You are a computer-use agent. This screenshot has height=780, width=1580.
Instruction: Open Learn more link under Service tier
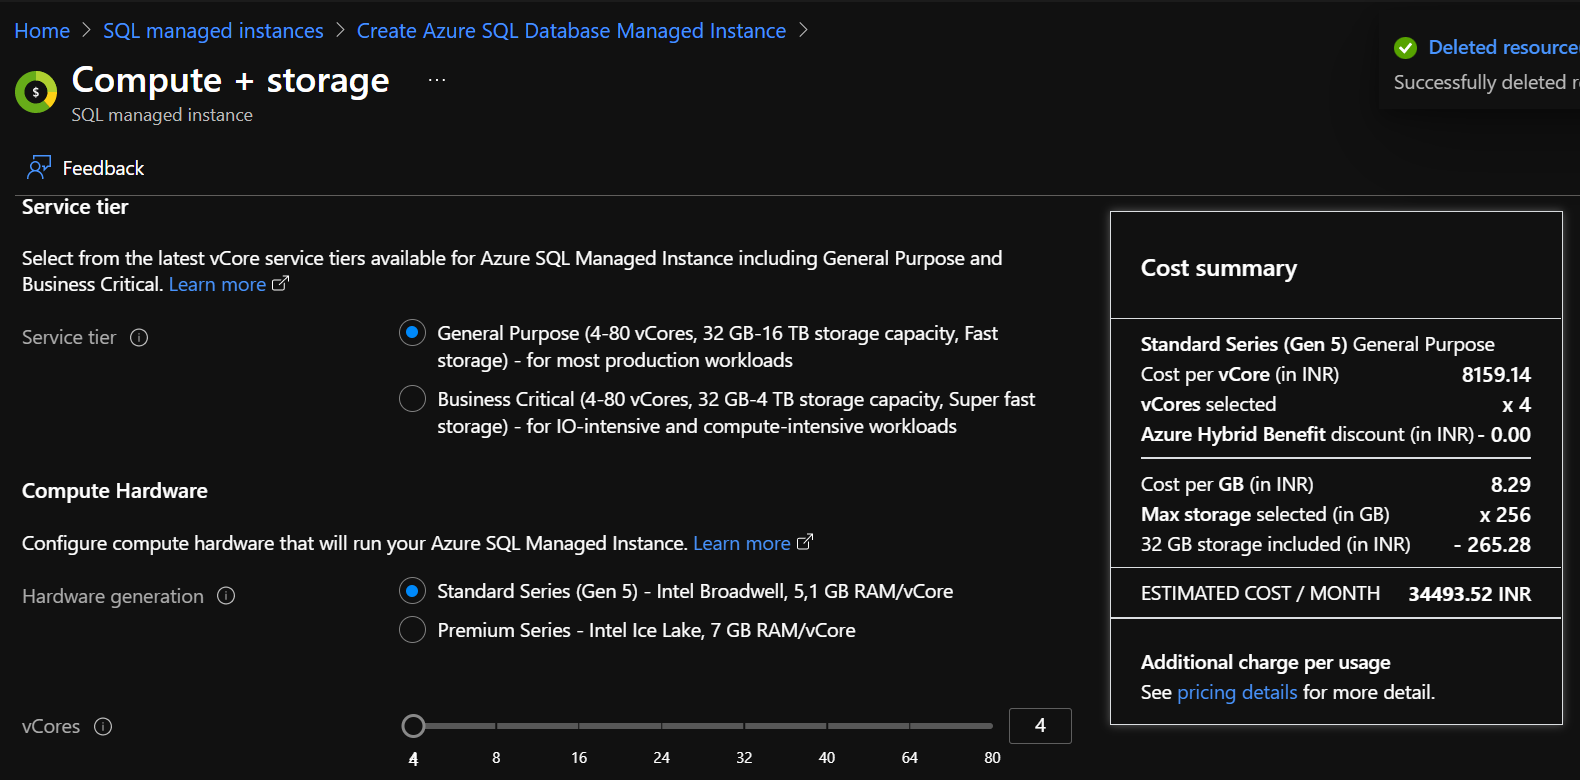point(217,284)
